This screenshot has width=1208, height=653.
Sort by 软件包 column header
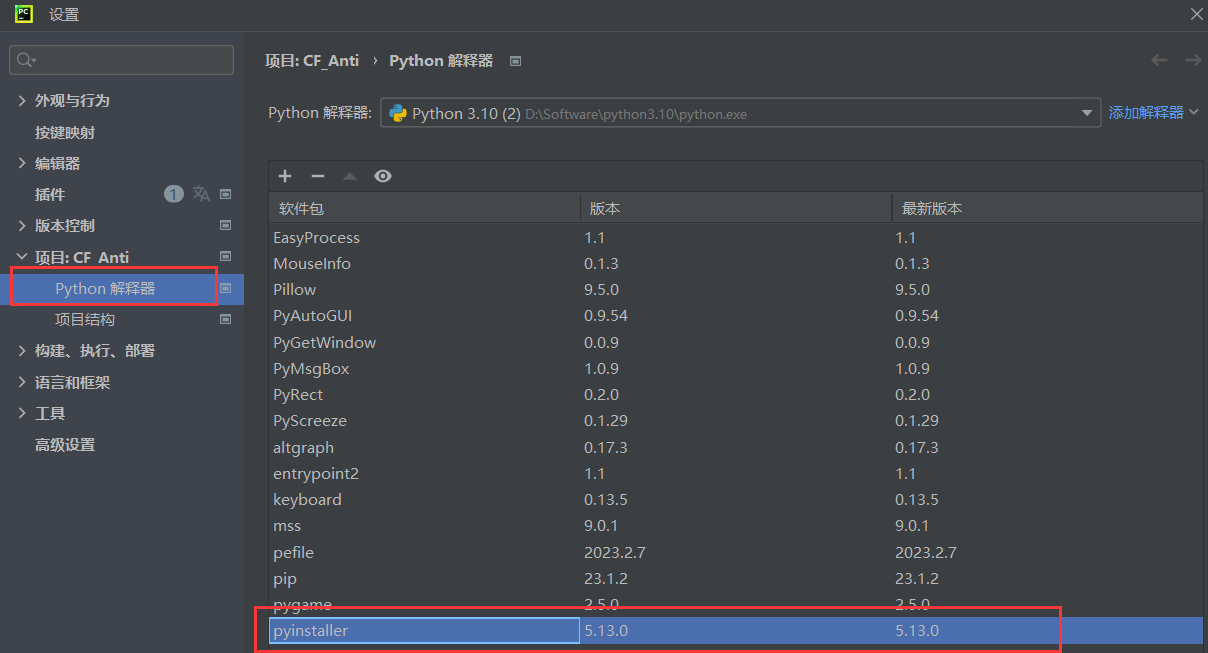(x=424, y=208)
